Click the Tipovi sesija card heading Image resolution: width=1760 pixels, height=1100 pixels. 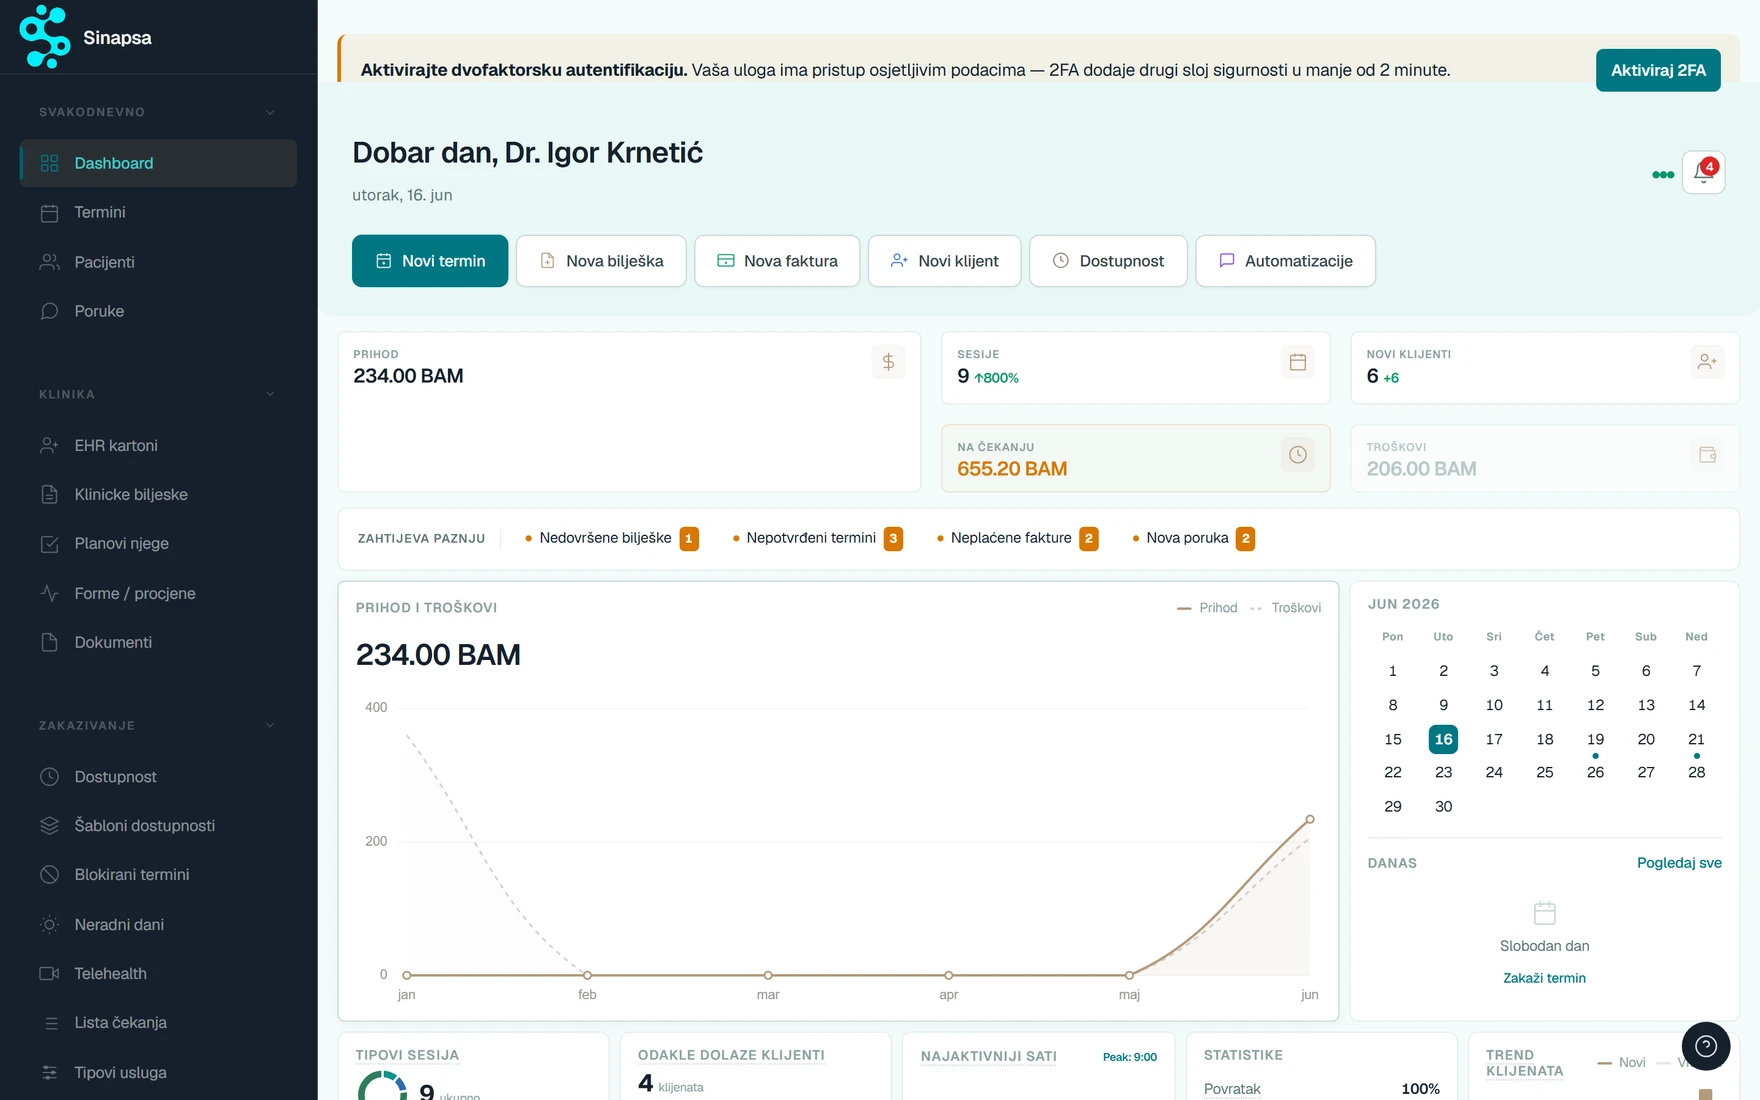pyautogui.click(x=407, y=1055)
